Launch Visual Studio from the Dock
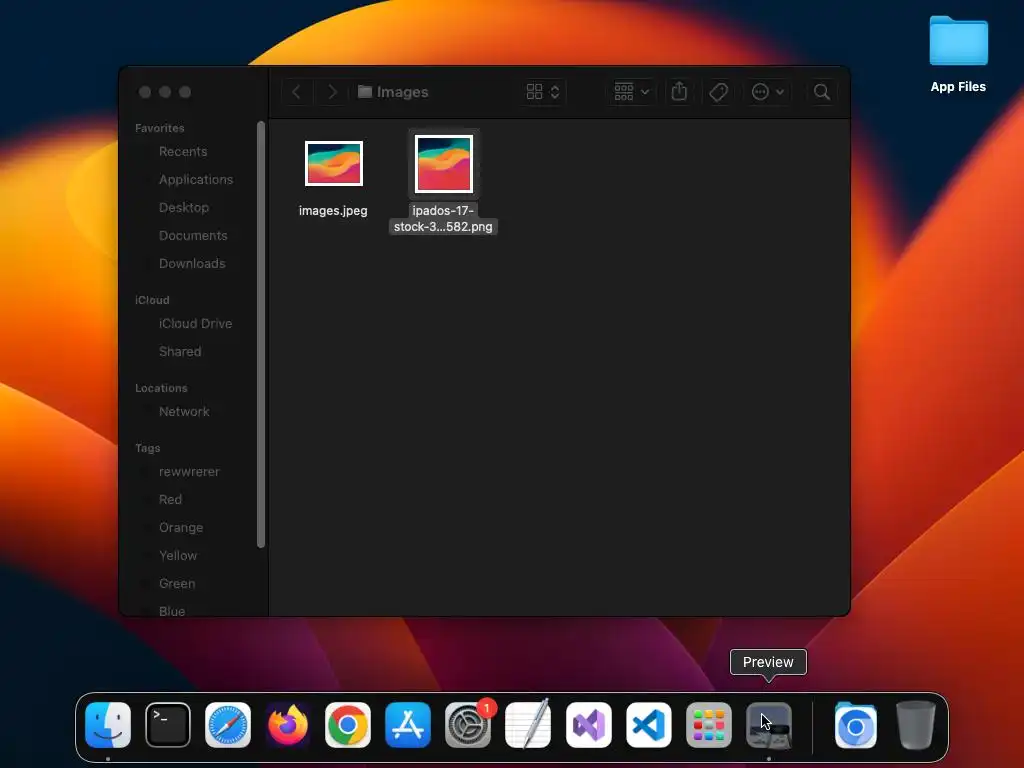The width and height of the screenshot is (1024, 768). click(588, 725)
